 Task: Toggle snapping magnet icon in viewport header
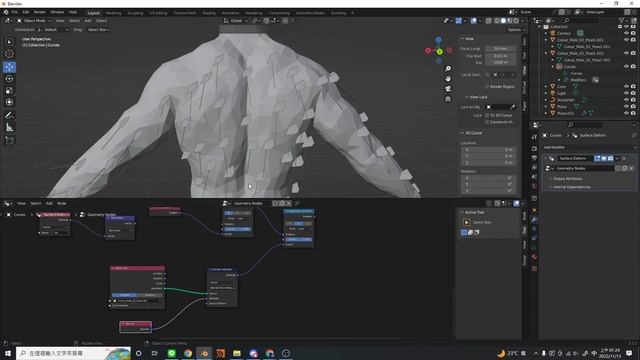266,21
